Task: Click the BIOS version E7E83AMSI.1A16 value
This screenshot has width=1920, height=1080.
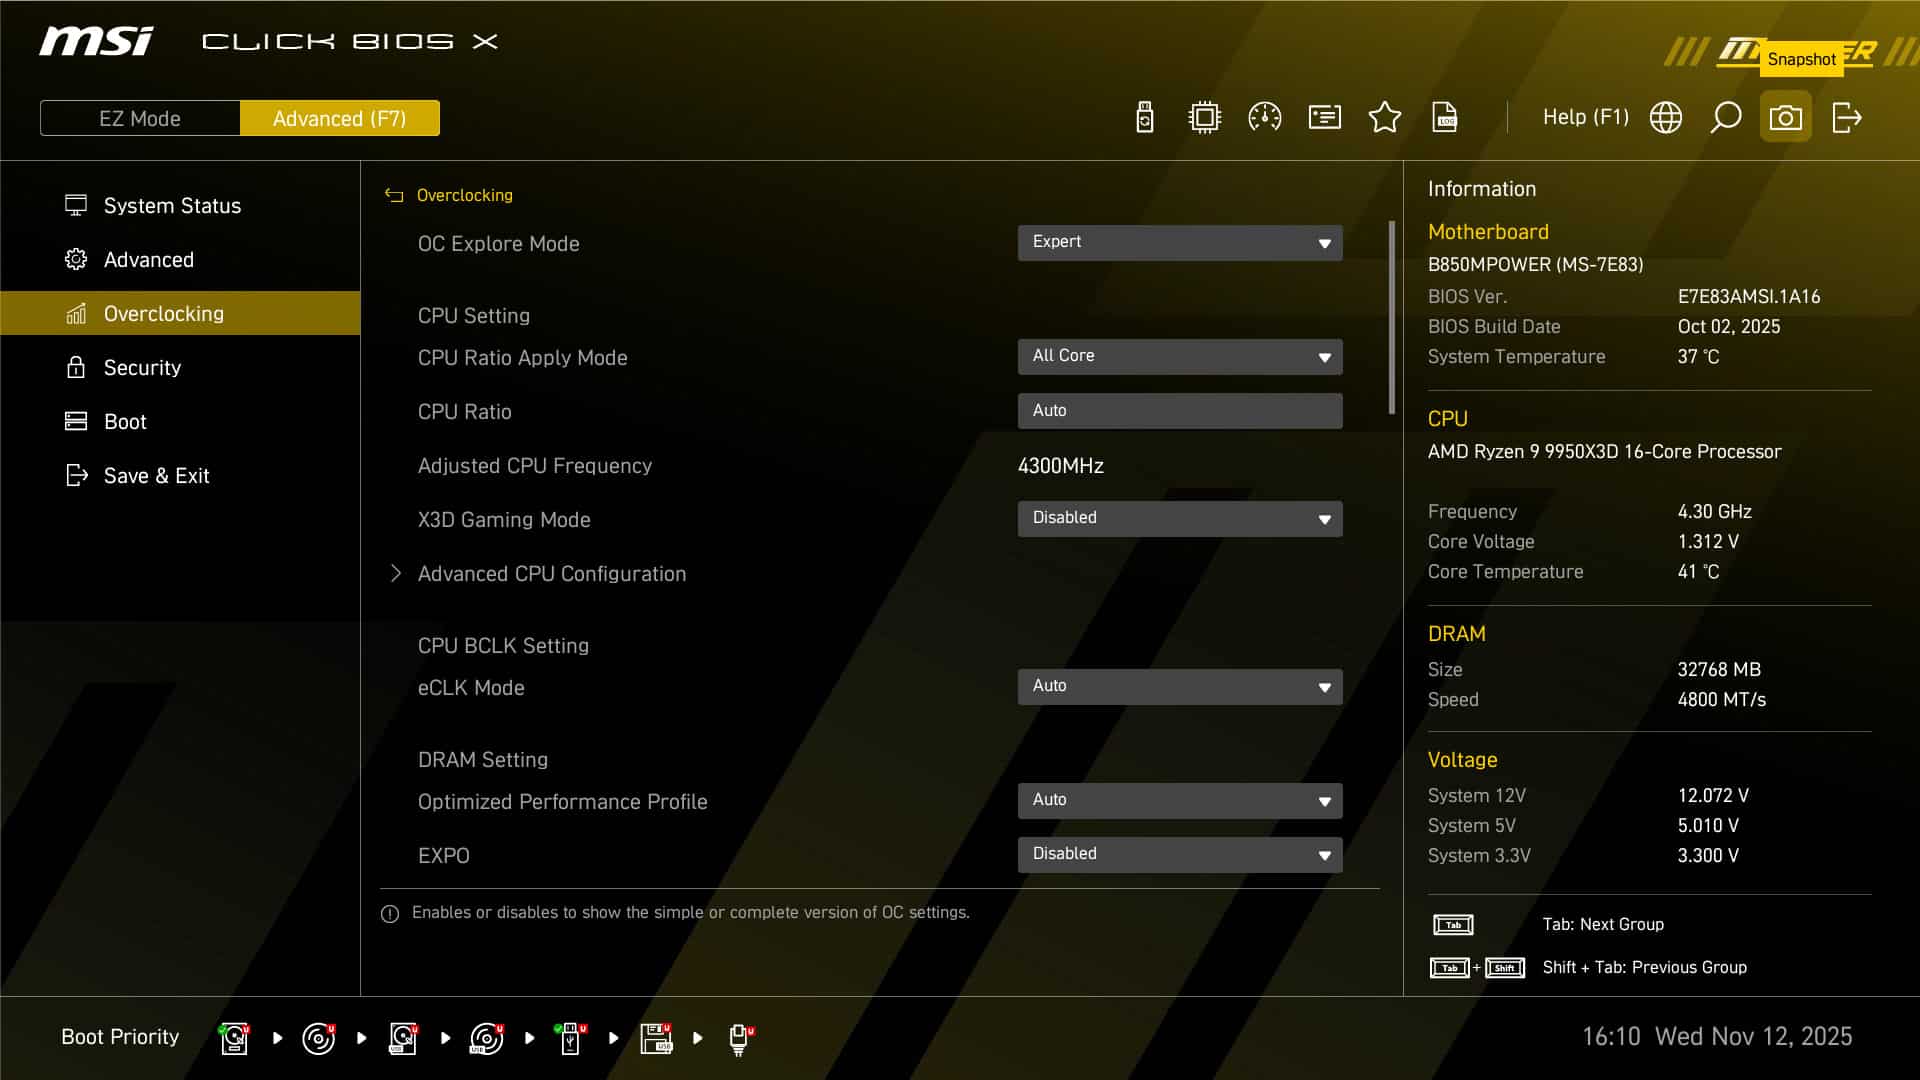Action: pyautogui.click(x=1748, y=296)
